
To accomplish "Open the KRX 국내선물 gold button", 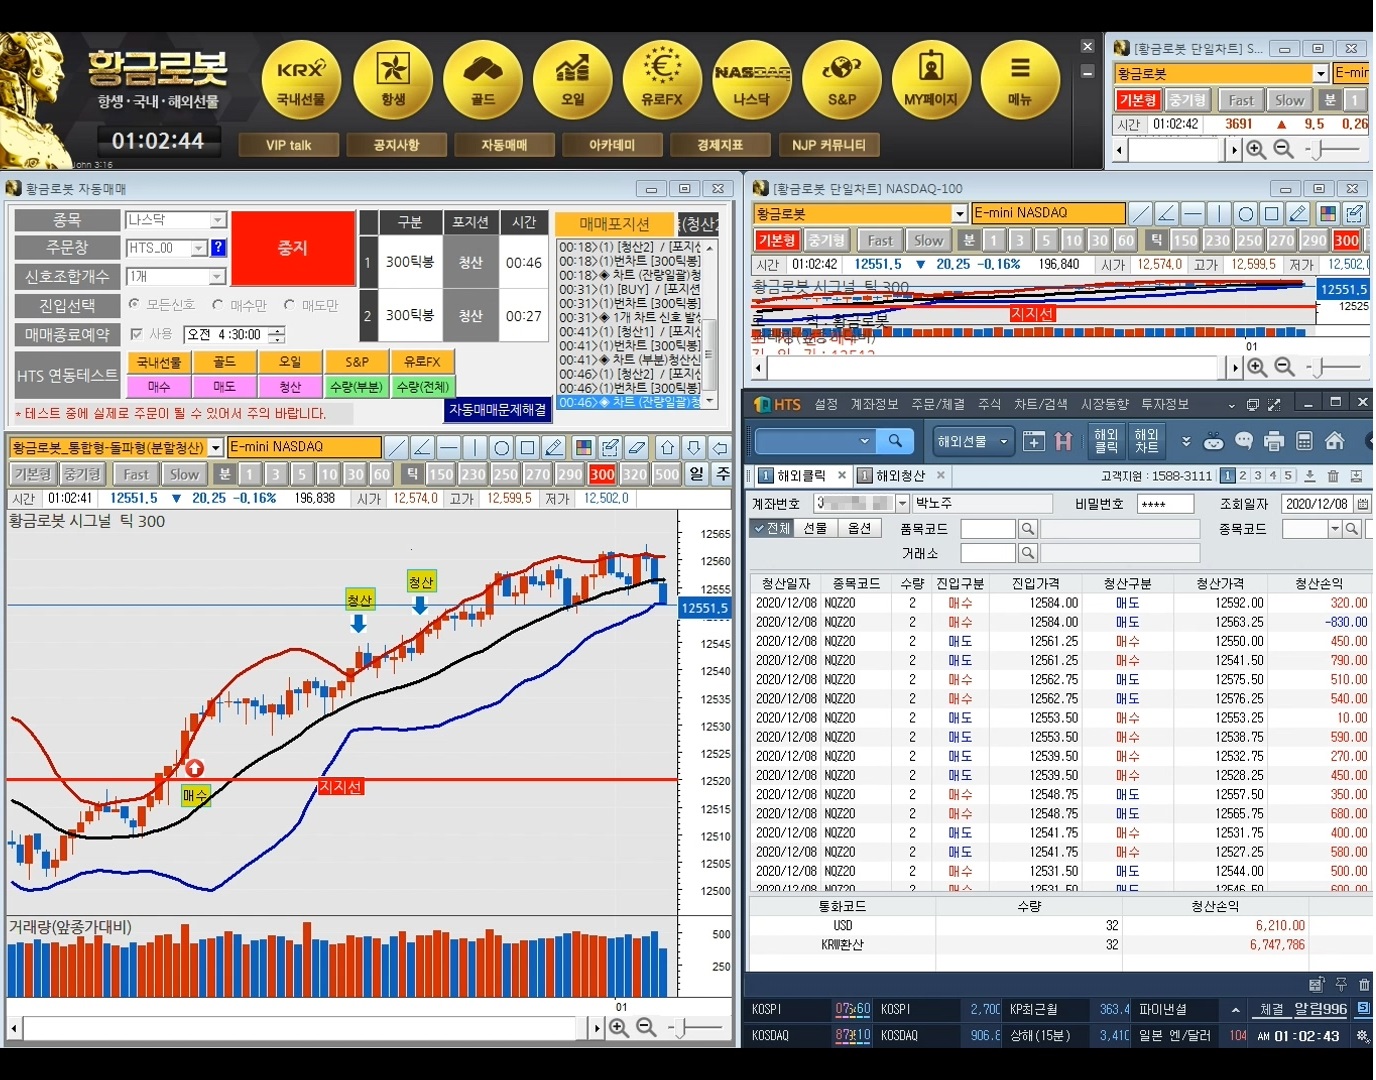I will coord(301,80).
